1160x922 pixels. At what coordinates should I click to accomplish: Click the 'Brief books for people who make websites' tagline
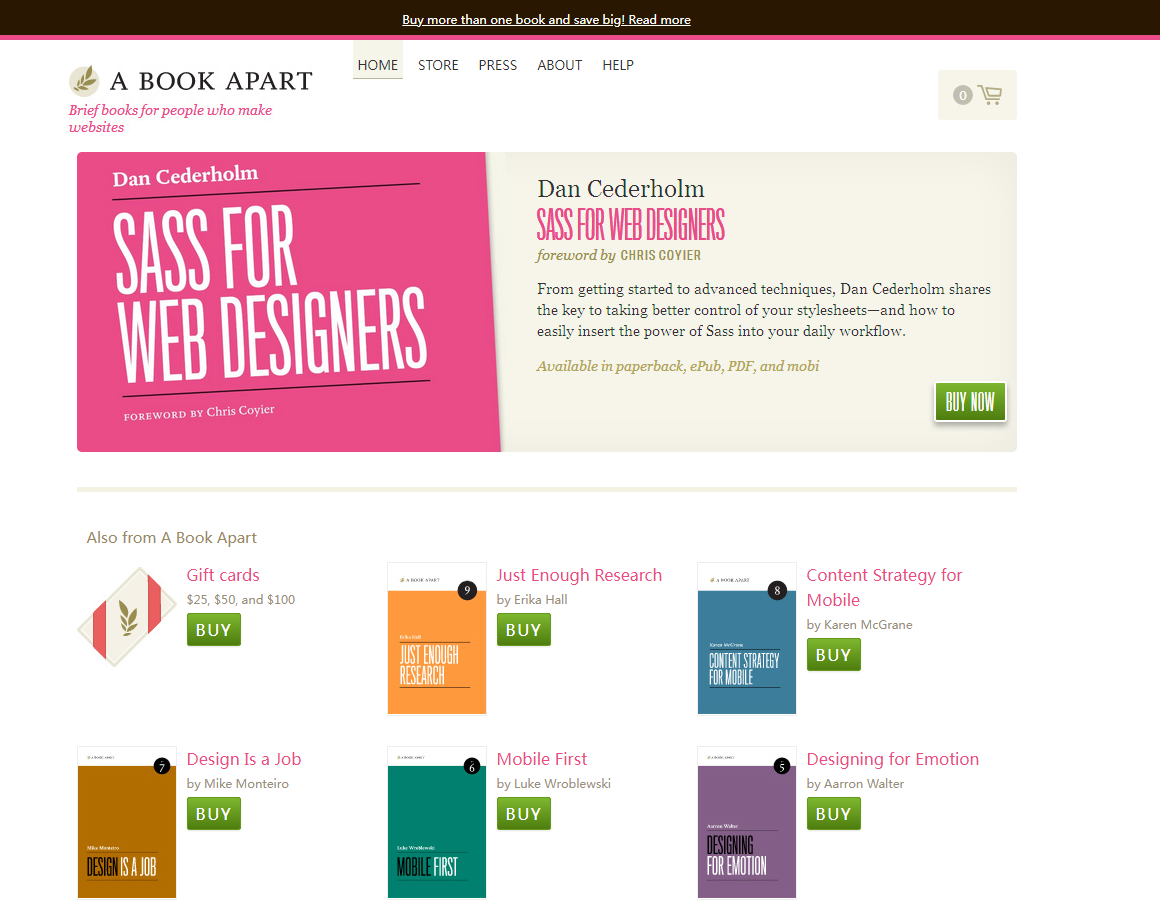pyautogui.click(x=170, y=118)
